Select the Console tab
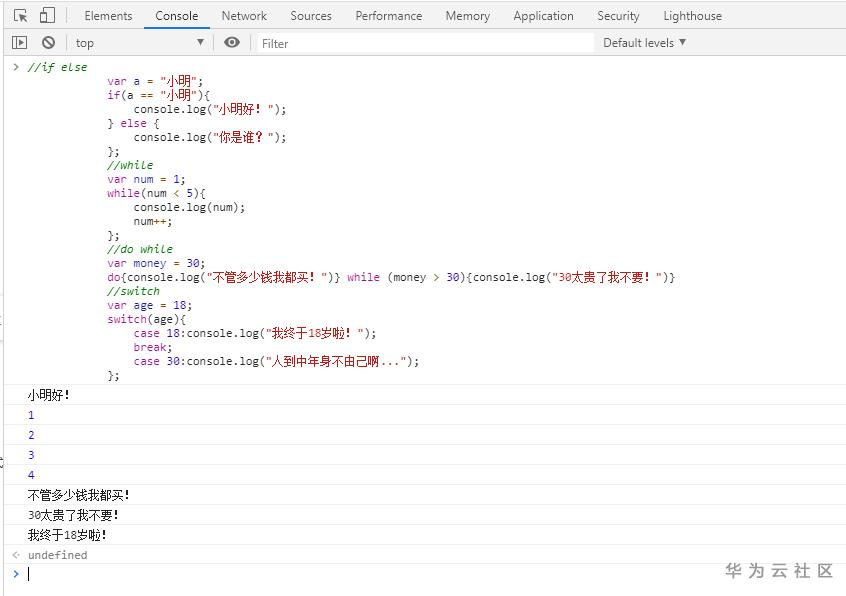This screenshot has height=596, width=846. (176, 16)
